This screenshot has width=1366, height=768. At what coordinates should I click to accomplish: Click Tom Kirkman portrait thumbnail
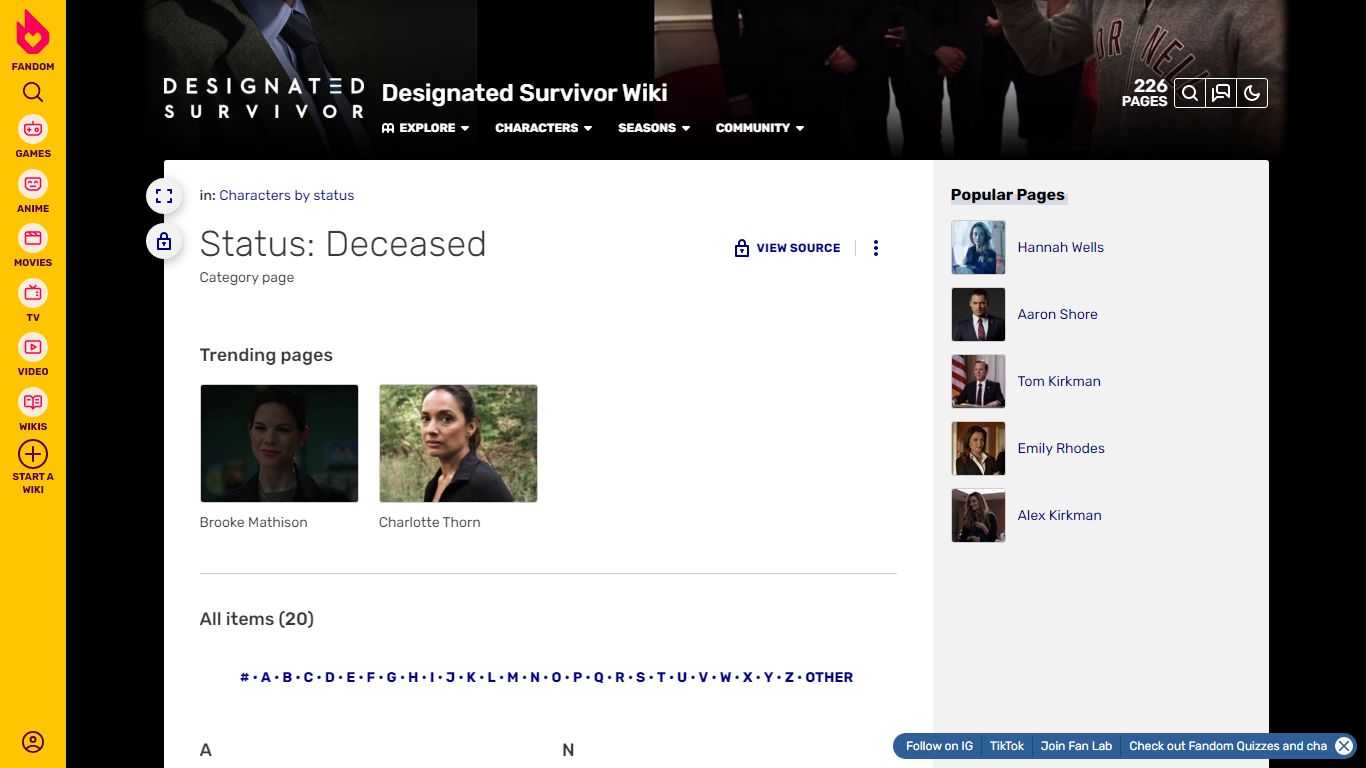(978, 381)
